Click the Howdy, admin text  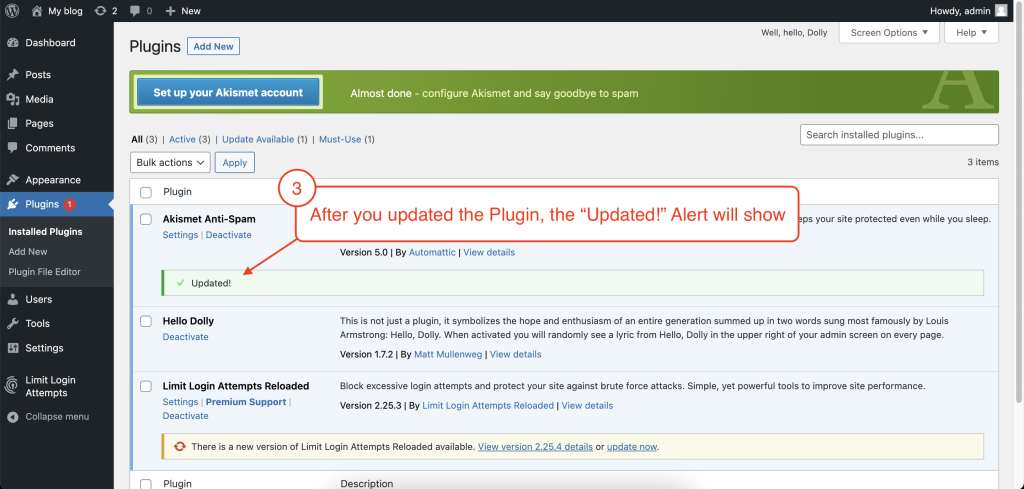960,10
